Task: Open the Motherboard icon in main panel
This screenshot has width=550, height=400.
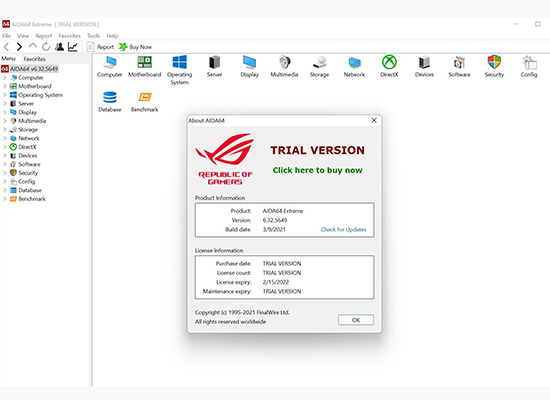Action: click(145, 66)
